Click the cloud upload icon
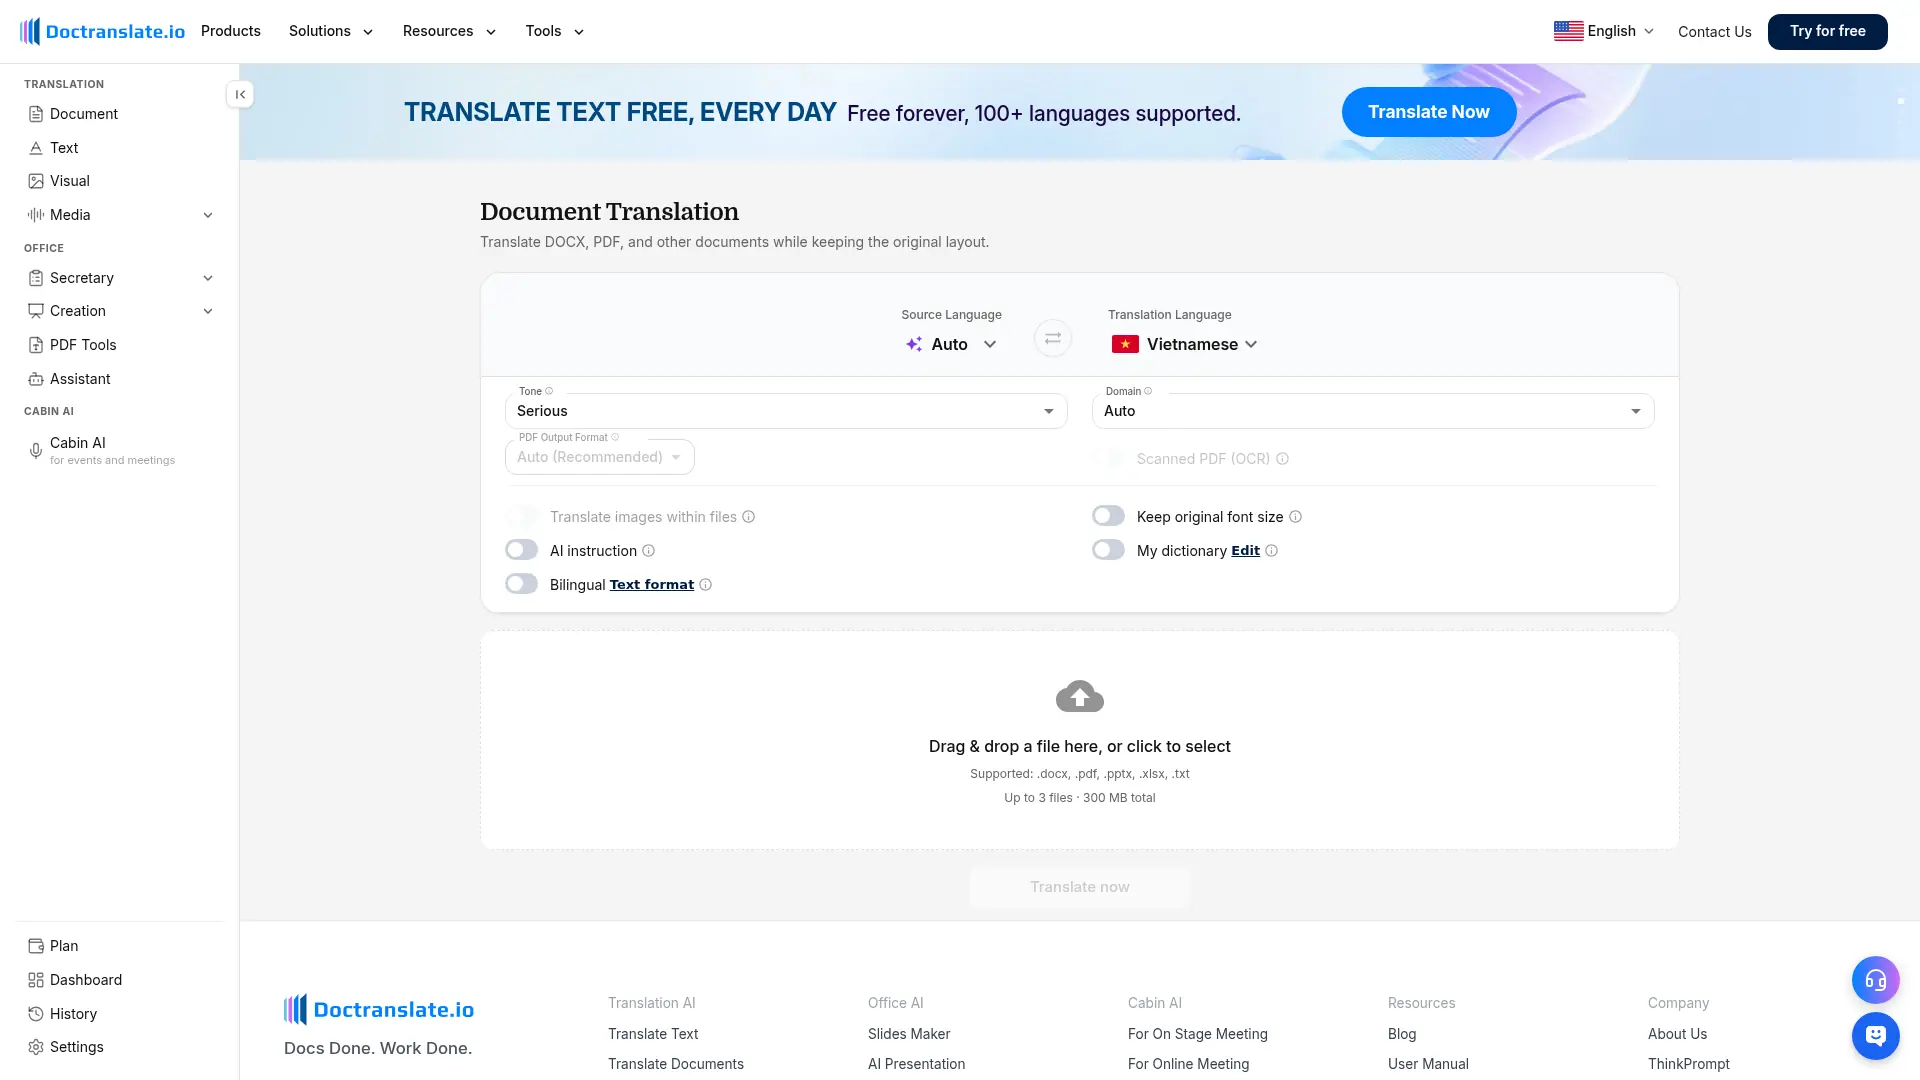 [x=1080, y=696]
